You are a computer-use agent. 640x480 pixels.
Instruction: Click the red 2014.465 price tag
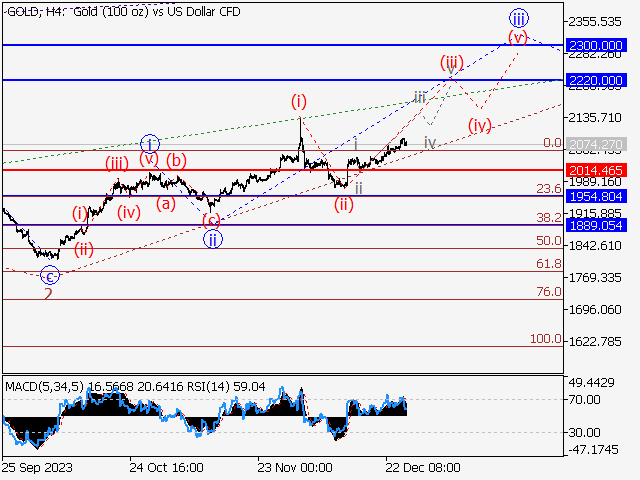(x=596, y=170)
